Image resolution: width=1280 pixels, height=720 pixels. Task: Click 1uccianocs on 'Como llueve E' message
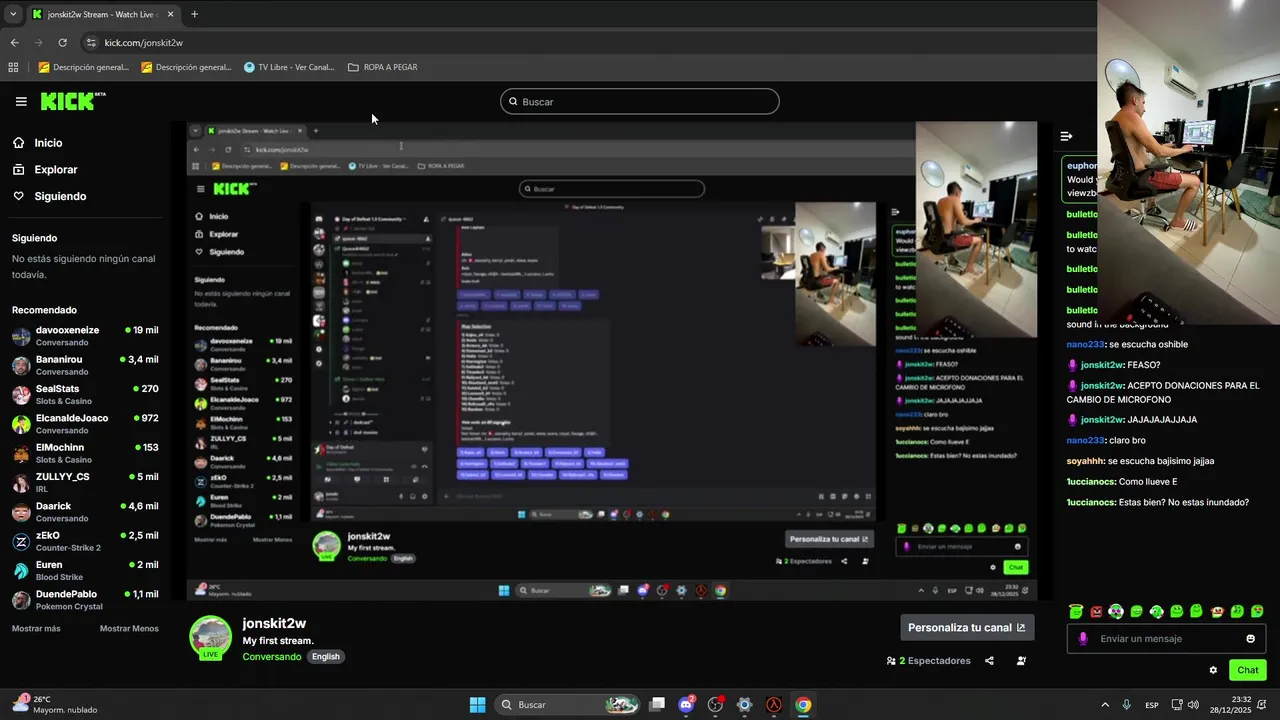point(1091,481)
